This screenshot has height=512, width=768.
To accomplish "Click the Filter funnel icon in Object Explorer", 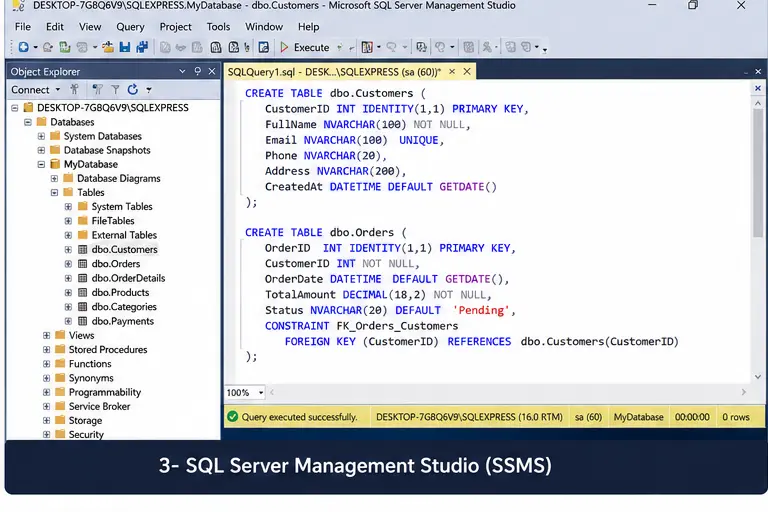I will tap(115, 89).
